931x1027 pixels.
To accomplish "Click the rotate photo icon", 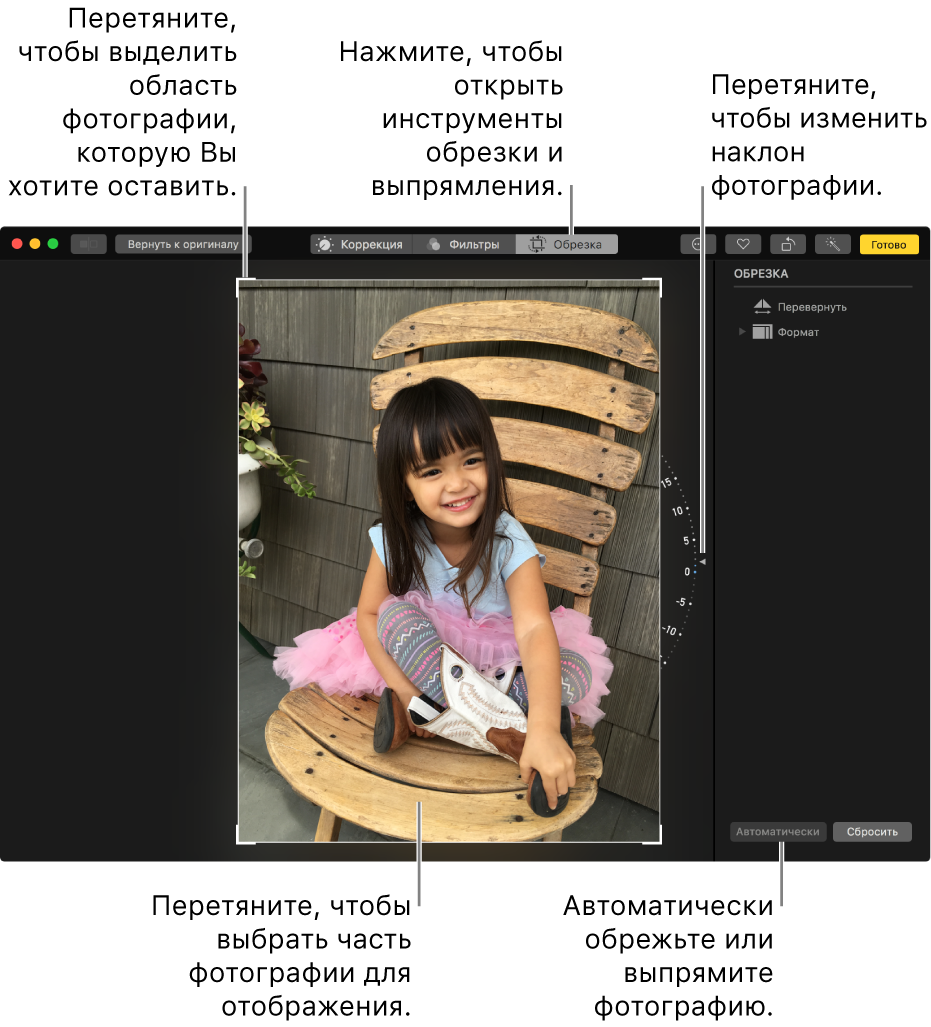I will pos(788,244).
